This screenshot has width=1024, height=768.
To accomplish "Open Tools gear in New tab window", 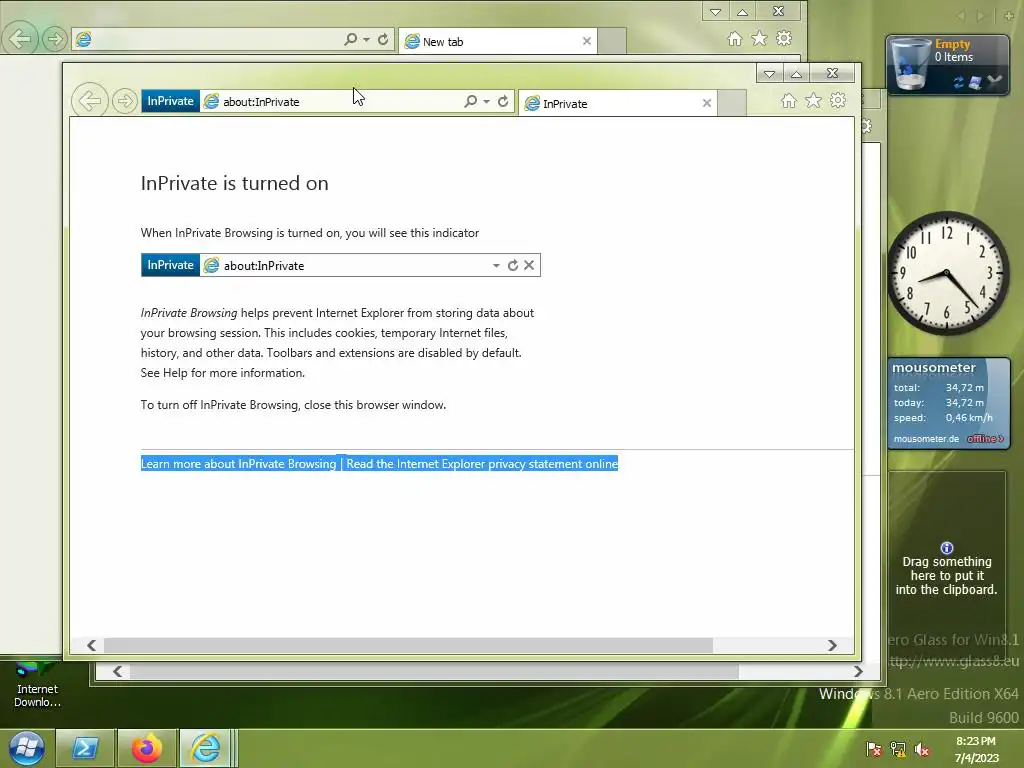I will point(784,39).
